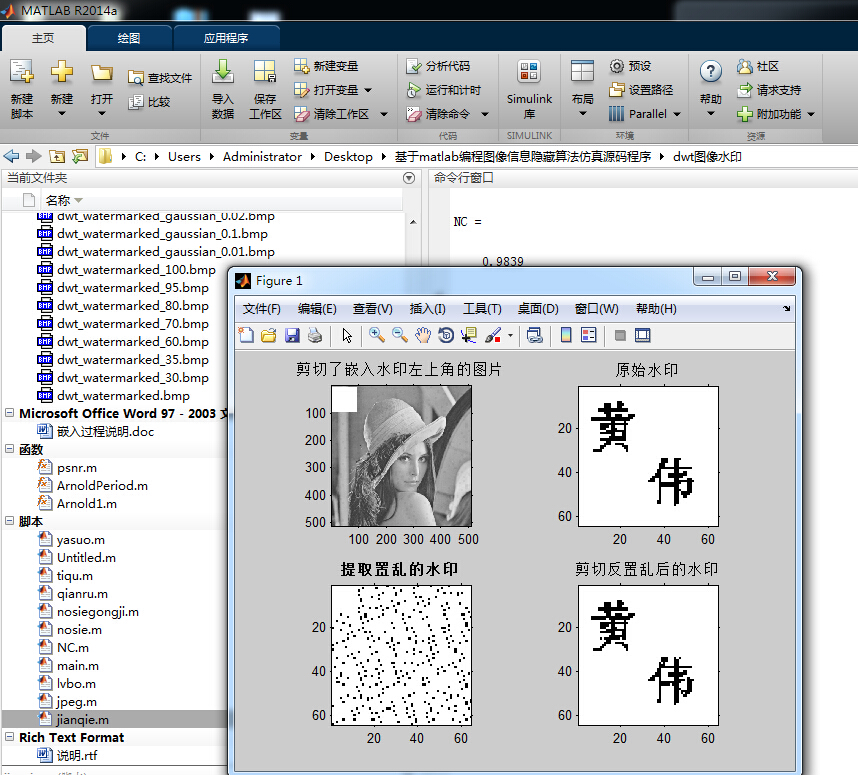Click Show Plot Tools icon in Figure 1

[x=642, y=335]
